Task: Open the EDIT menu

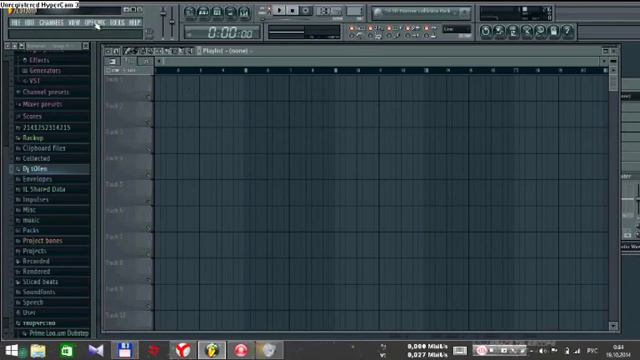Action: 29,22
